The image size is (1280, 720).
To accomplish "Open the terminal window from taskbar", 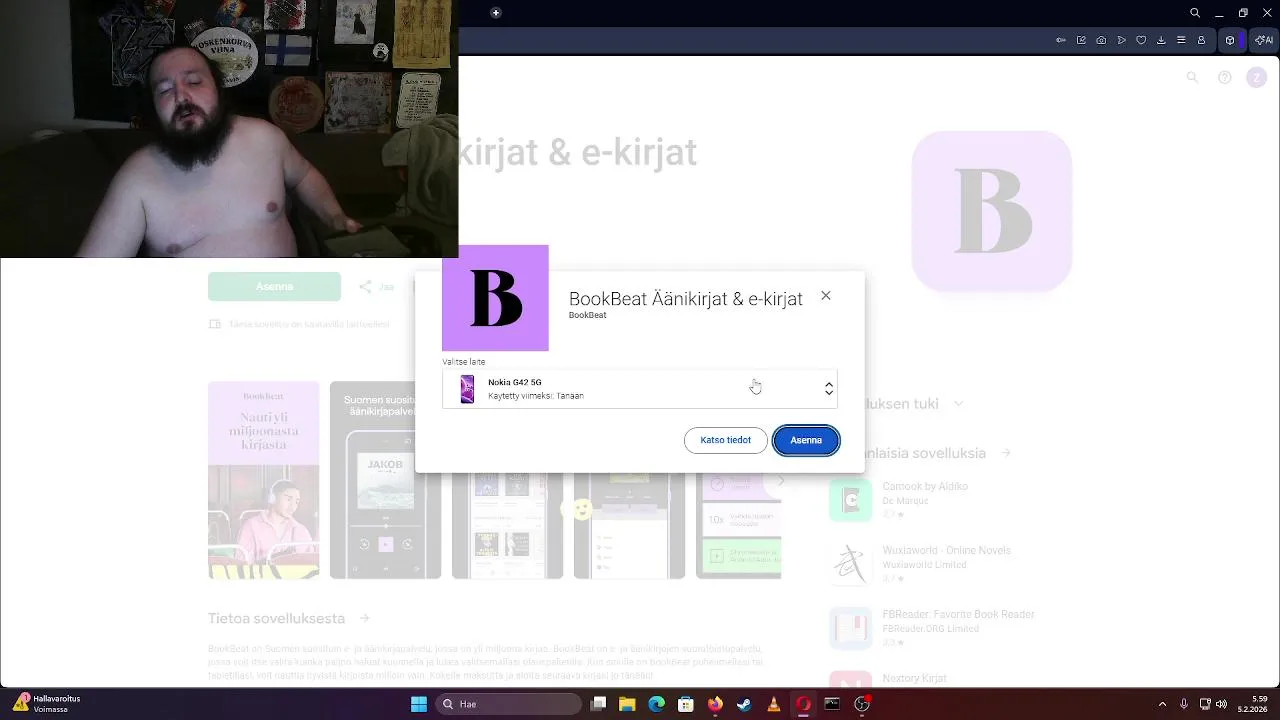I will pyautogui.click(x=832, y=704).
